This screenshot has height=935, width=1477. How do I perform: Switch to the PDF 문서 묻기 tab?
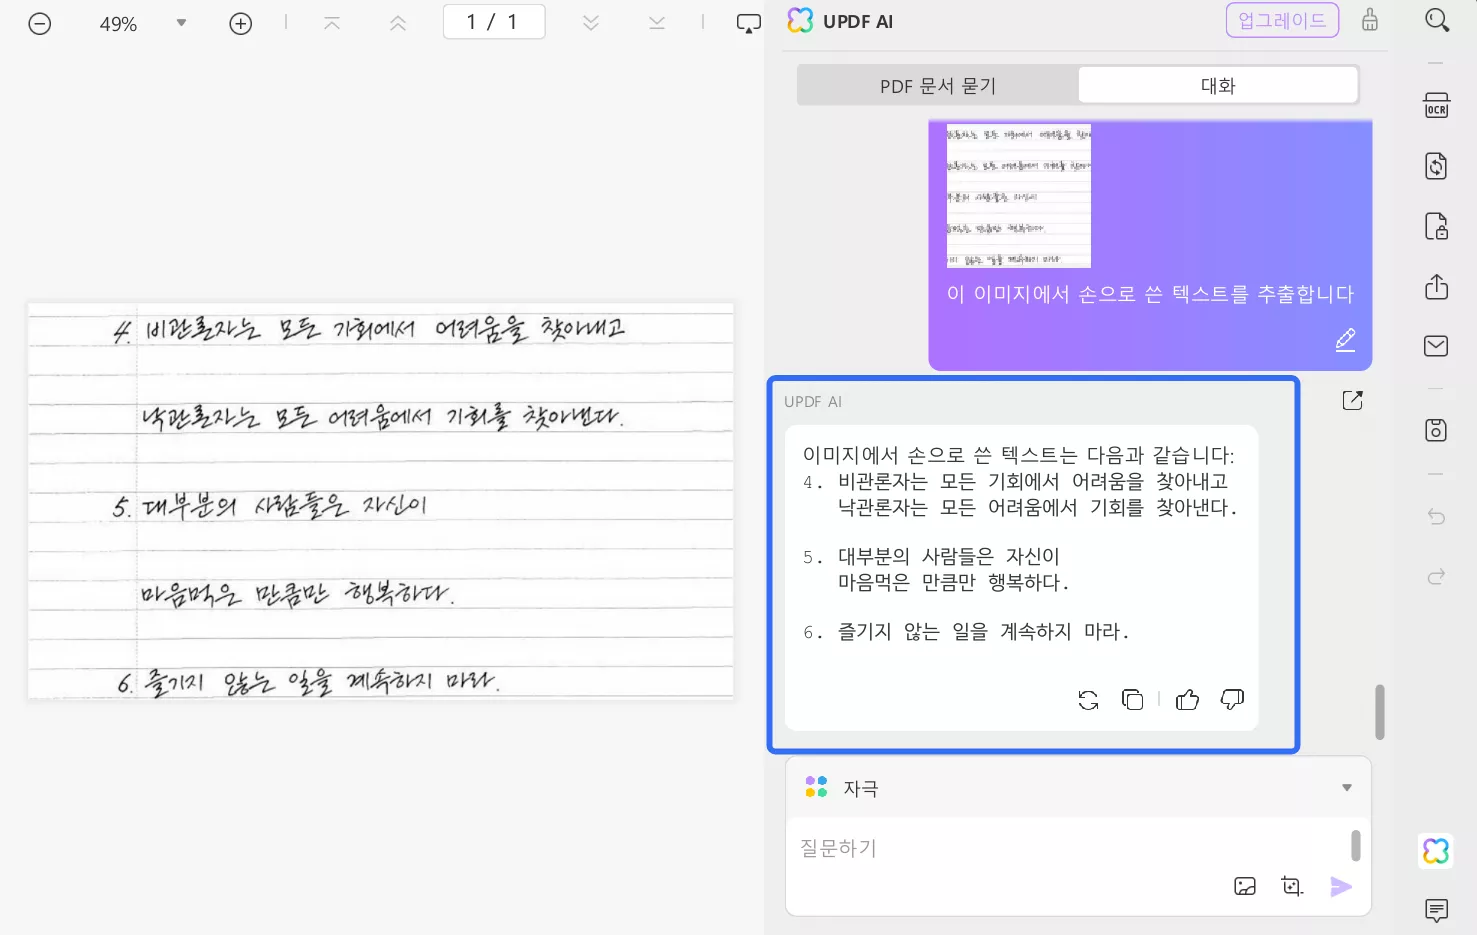938,86
